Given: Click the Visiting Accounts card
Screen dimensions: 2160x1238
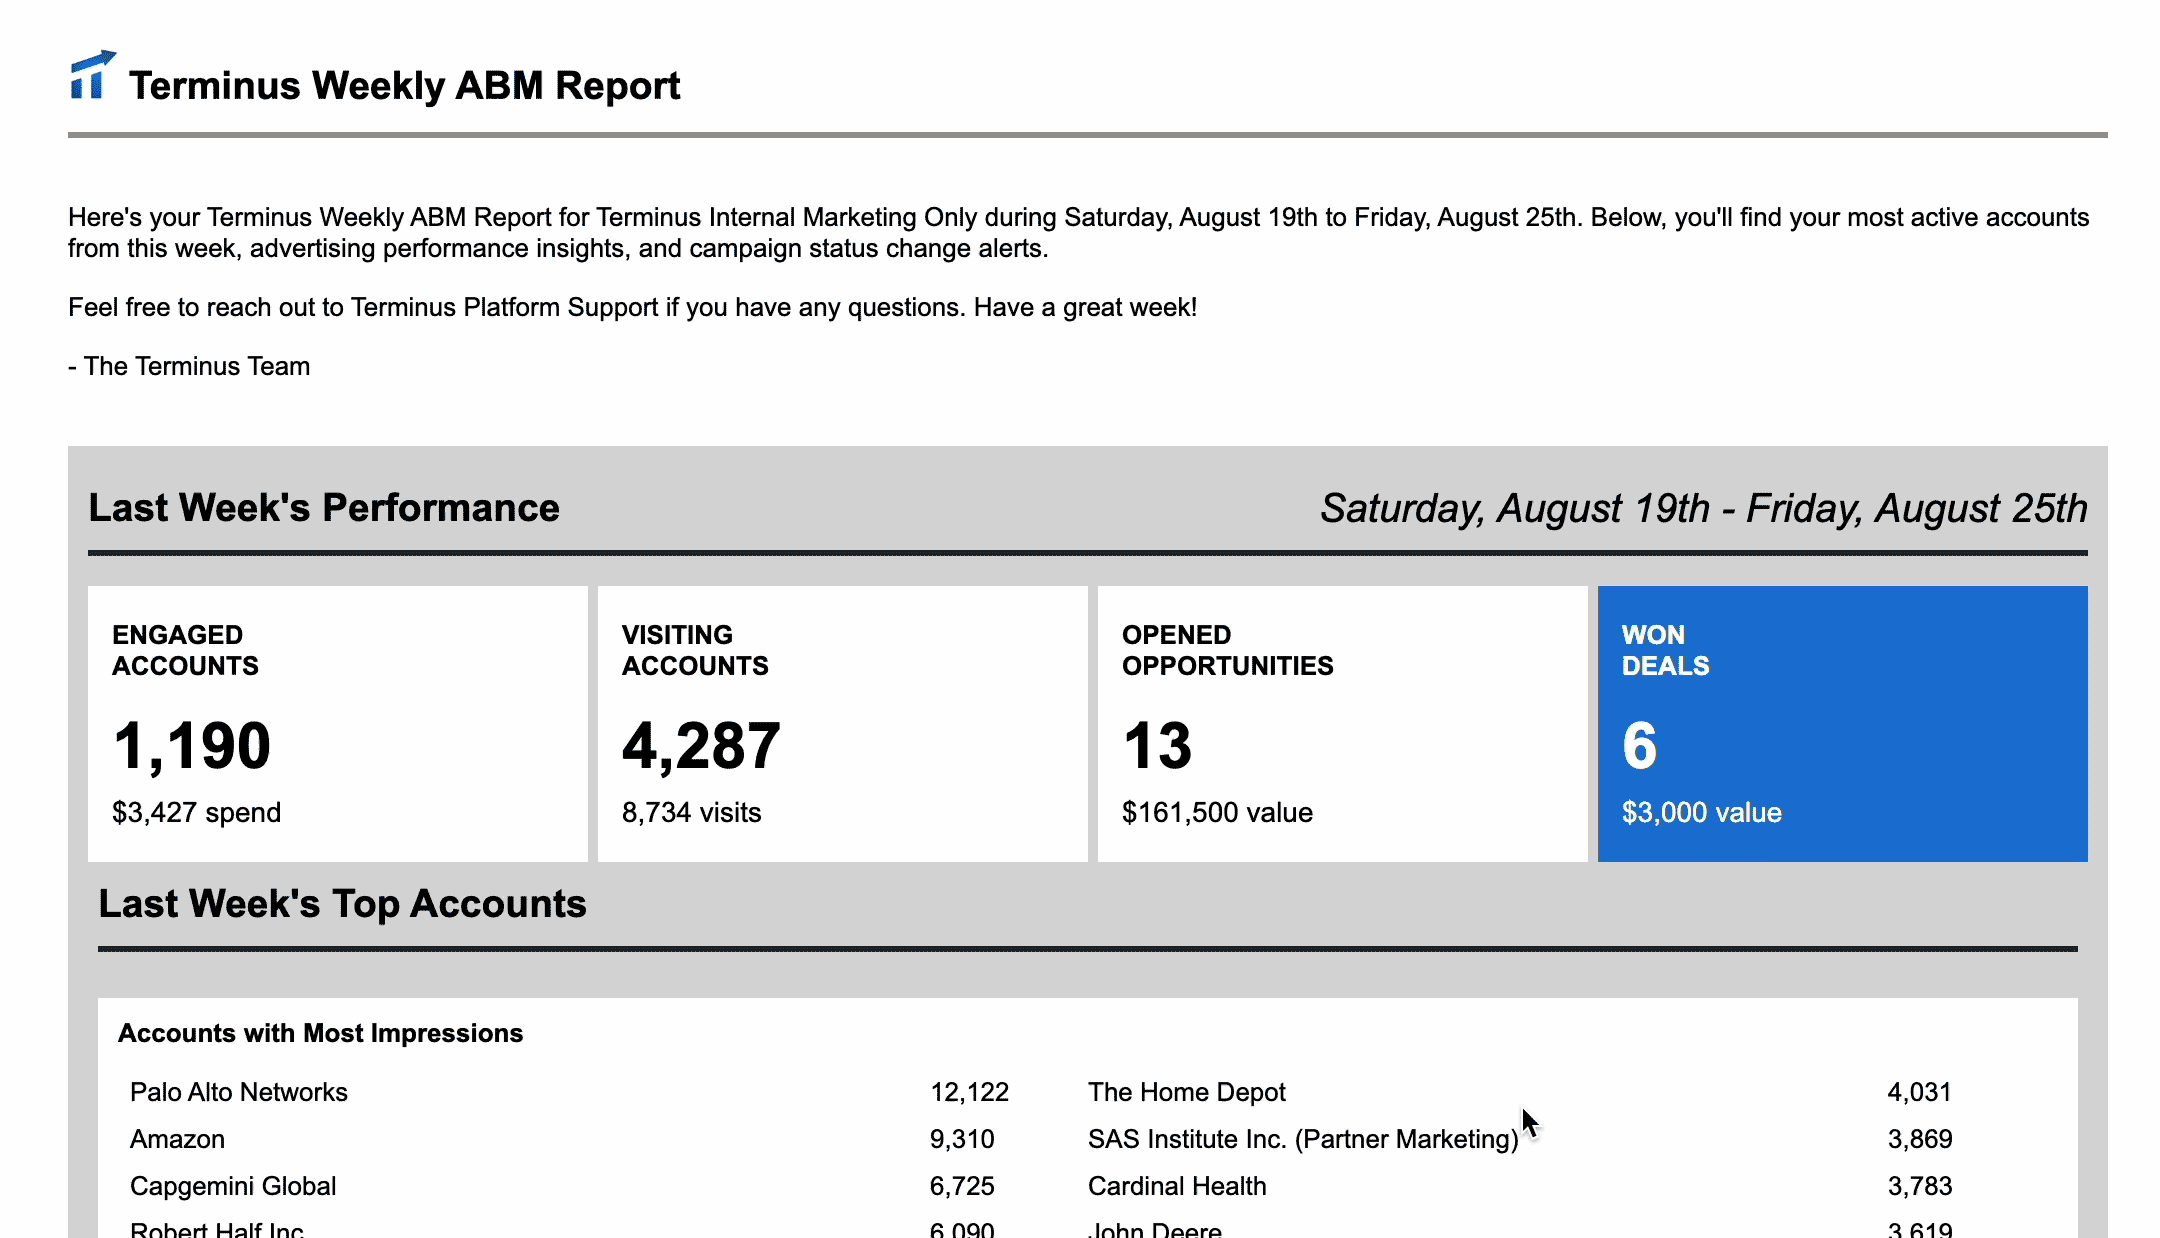Looking at the screenshot, I should [x=843, y=723].
